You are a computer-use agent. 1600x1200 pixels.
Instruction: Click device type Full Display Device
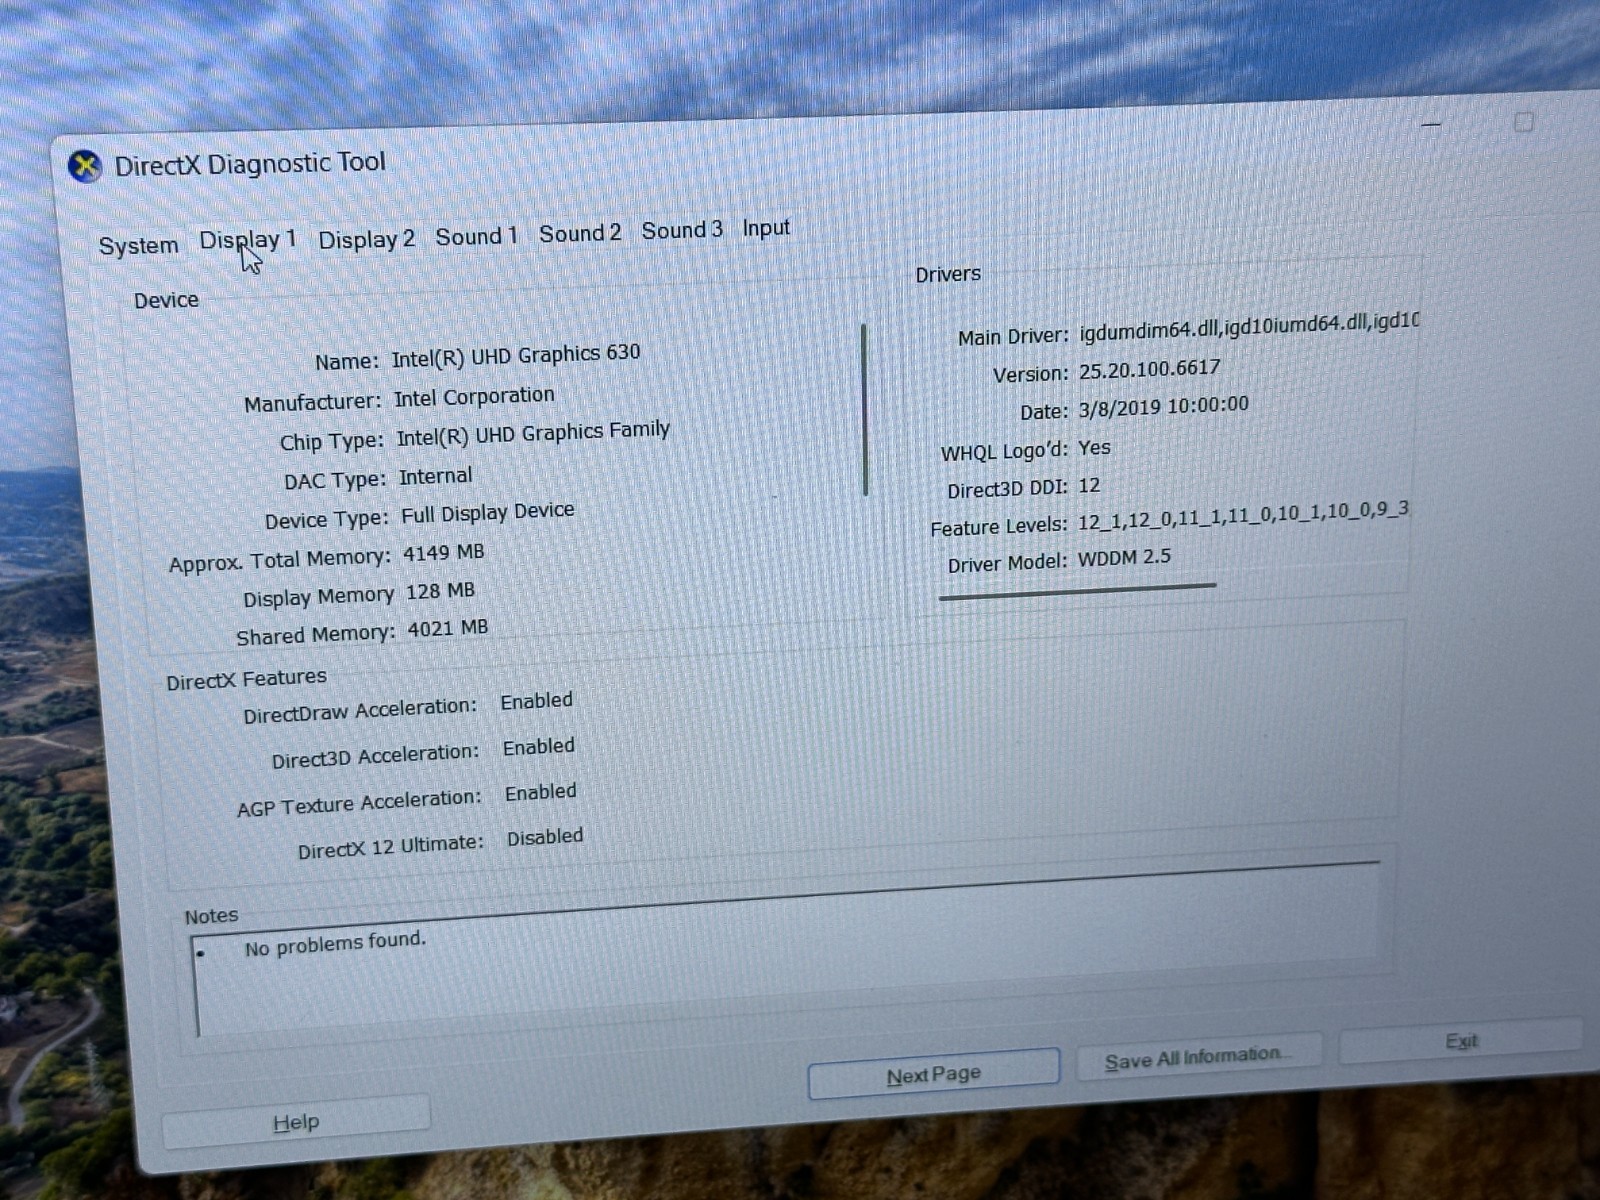(488, 513)
